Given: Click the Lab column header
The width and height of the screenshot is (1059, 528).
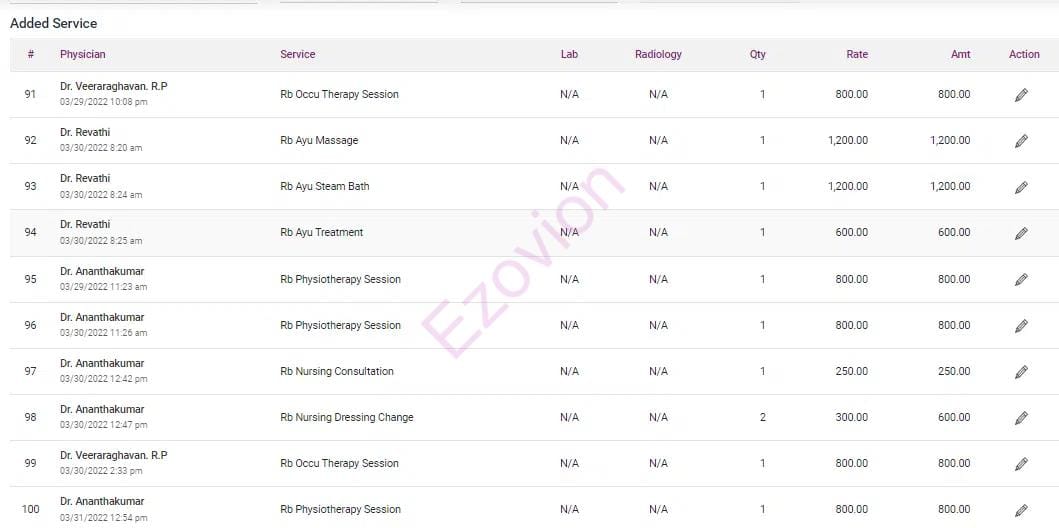Looking at the screenshot, I should pos(569,54).
